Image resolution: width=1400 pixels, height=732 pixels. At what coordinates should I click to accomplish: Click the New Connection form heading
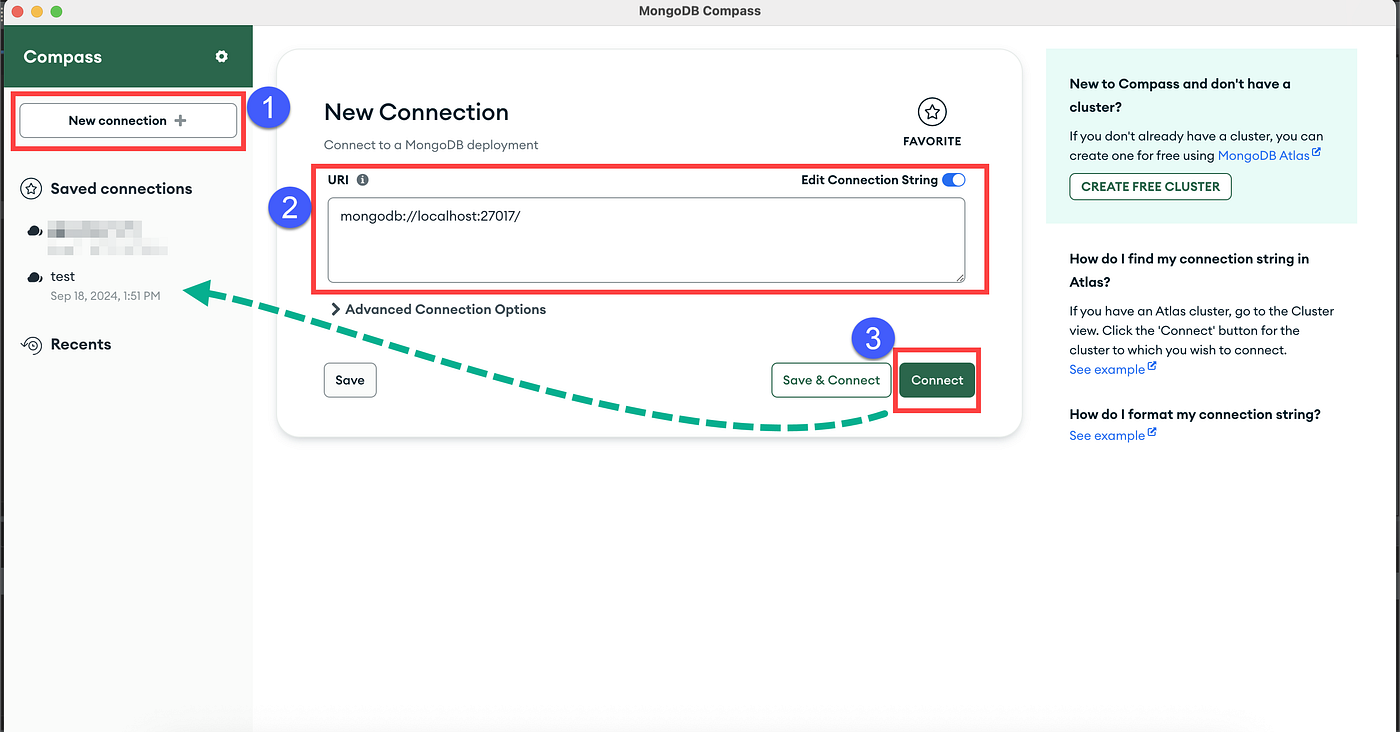click(416, 112)
